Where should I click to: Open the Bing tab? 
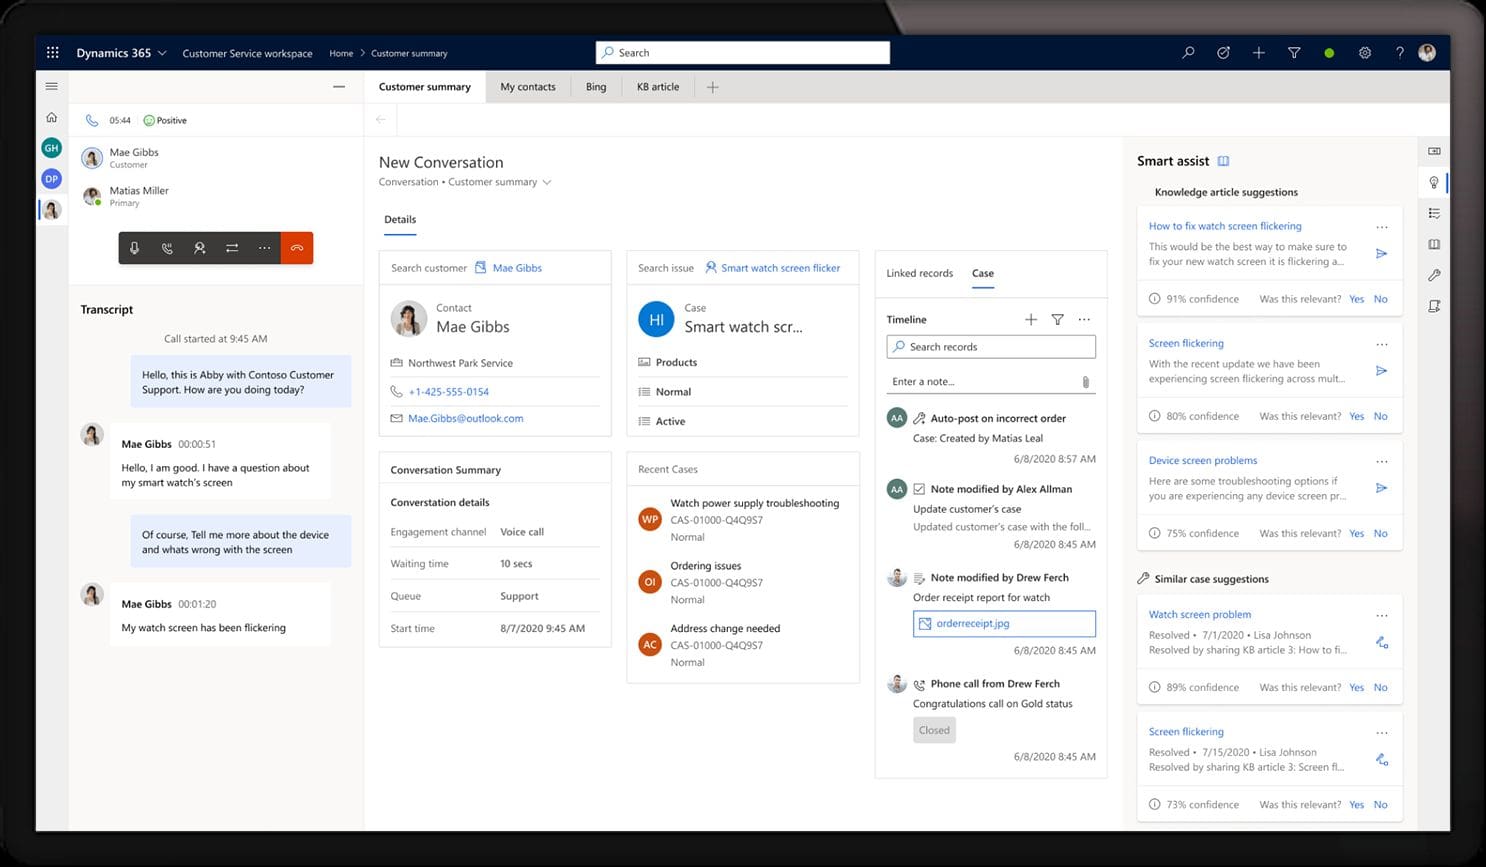[596, 87]
